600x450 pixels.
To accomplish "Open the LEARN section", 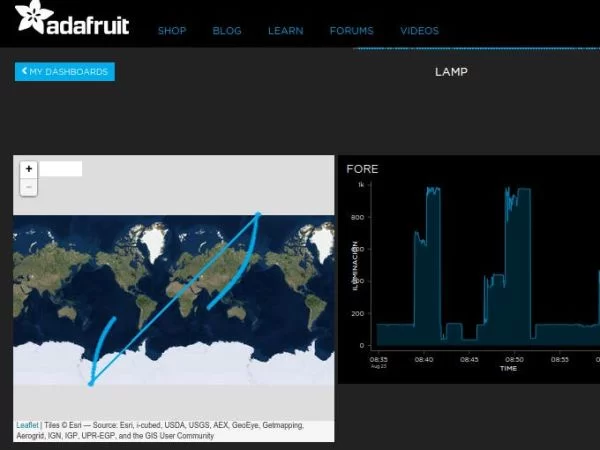I will pos(285,31).
